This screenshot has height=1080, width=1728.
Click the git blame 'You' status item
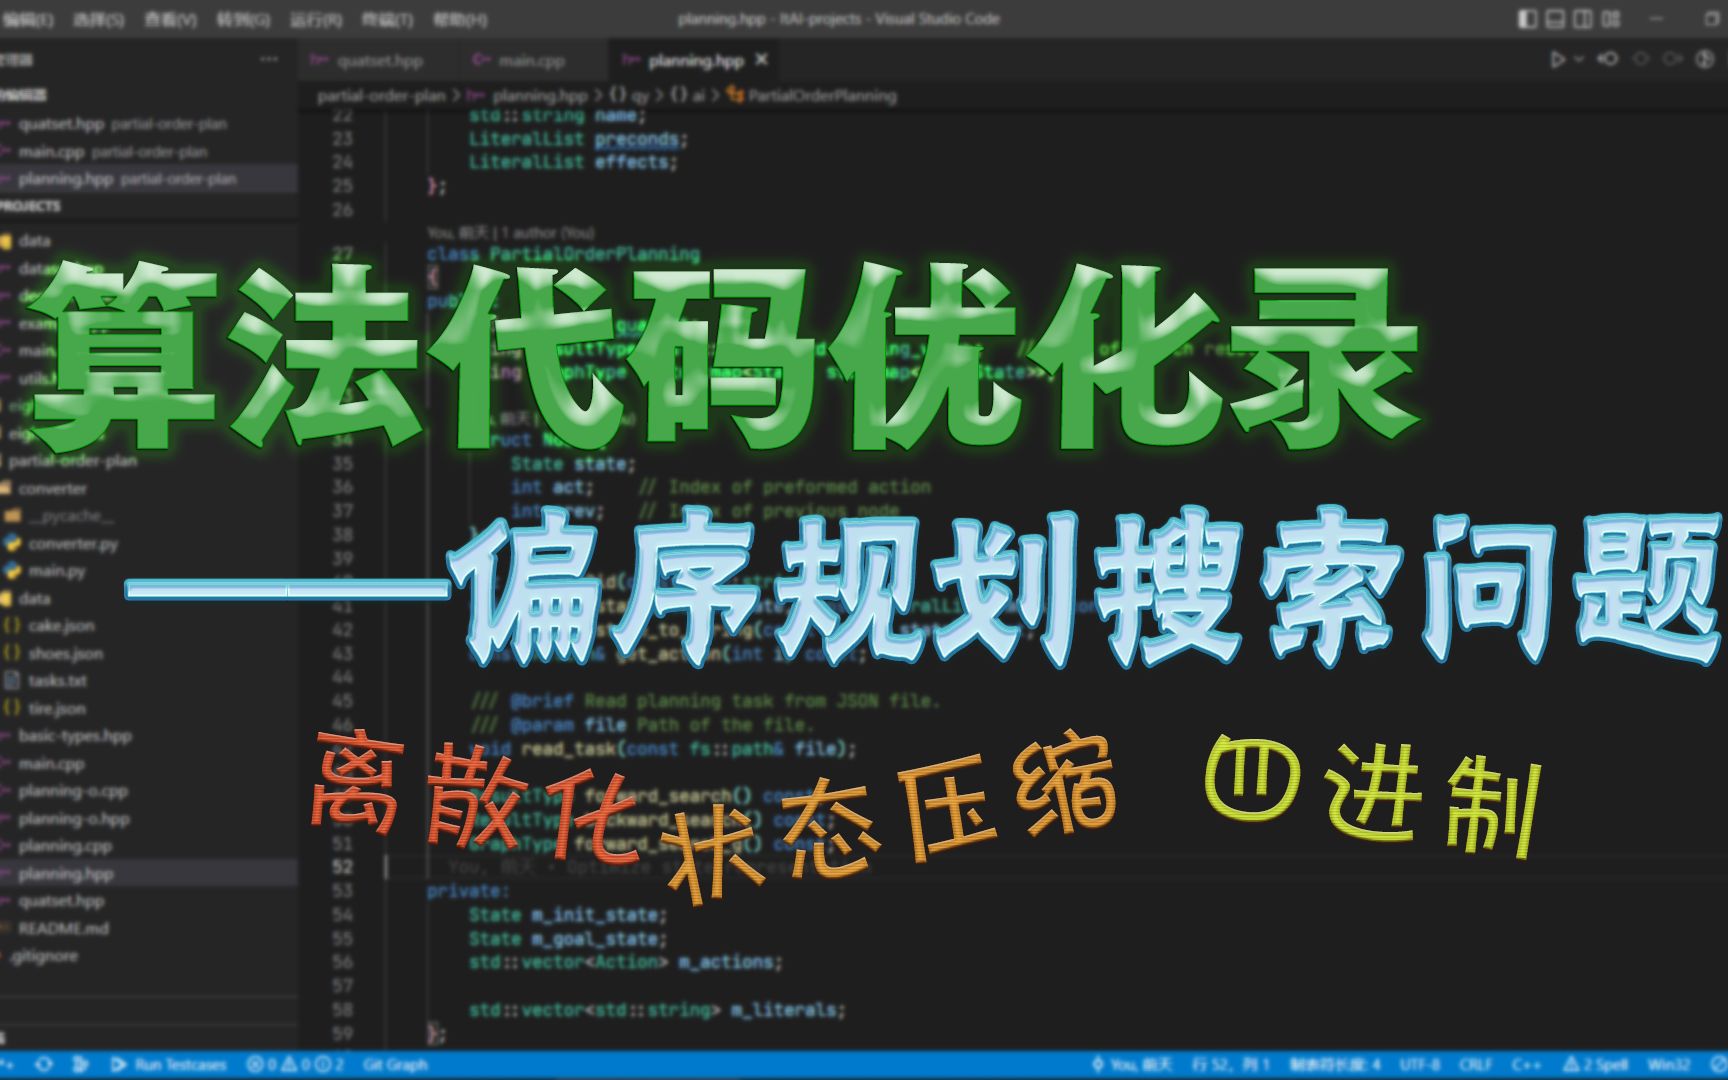click(1131, 1065)
